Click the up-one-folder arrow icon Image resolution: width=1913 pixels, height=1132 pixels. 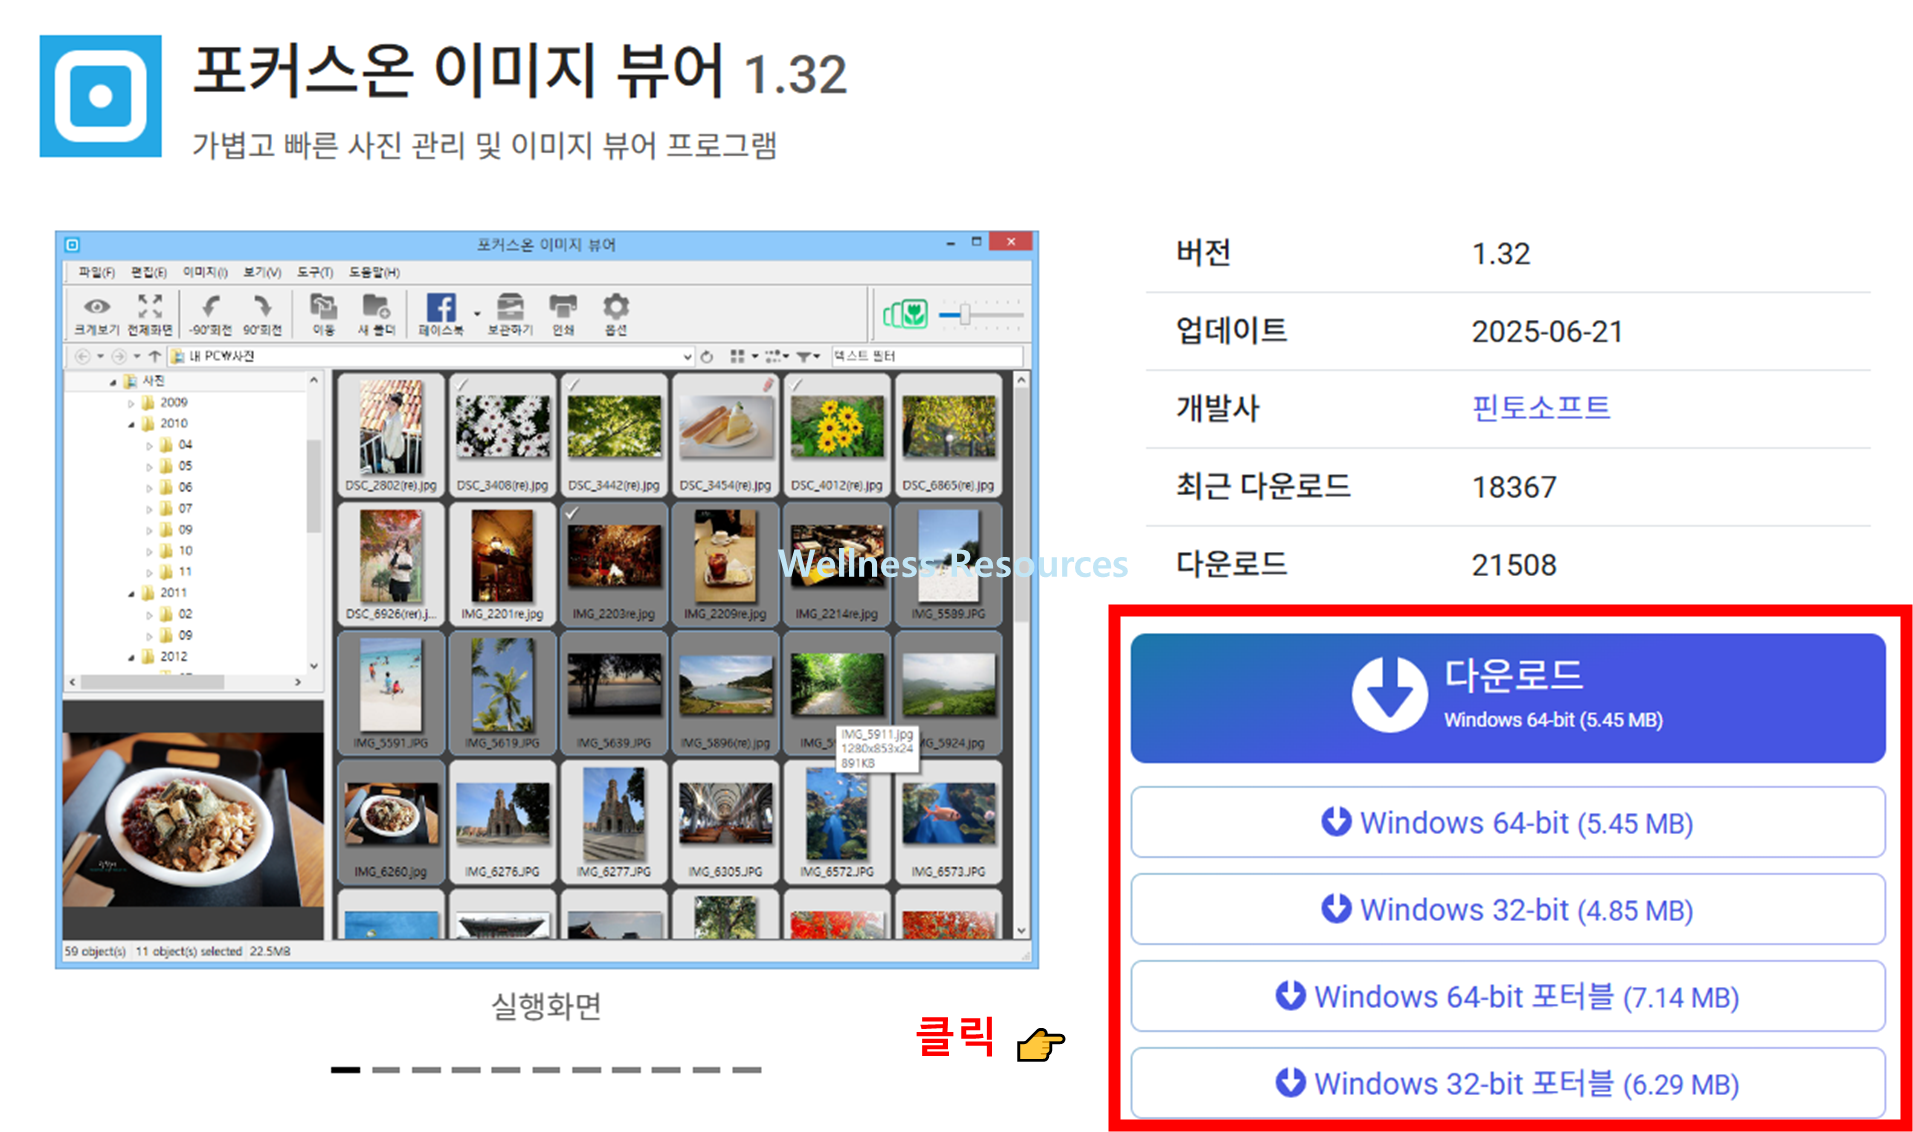pyautogui.click(x=154, y=356)
